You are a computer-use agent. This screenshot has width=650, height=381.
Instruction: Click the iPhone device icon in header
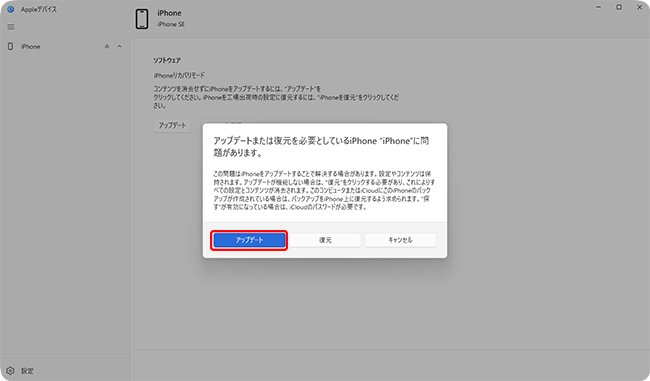pyautogui.click(x=142, y=19)
